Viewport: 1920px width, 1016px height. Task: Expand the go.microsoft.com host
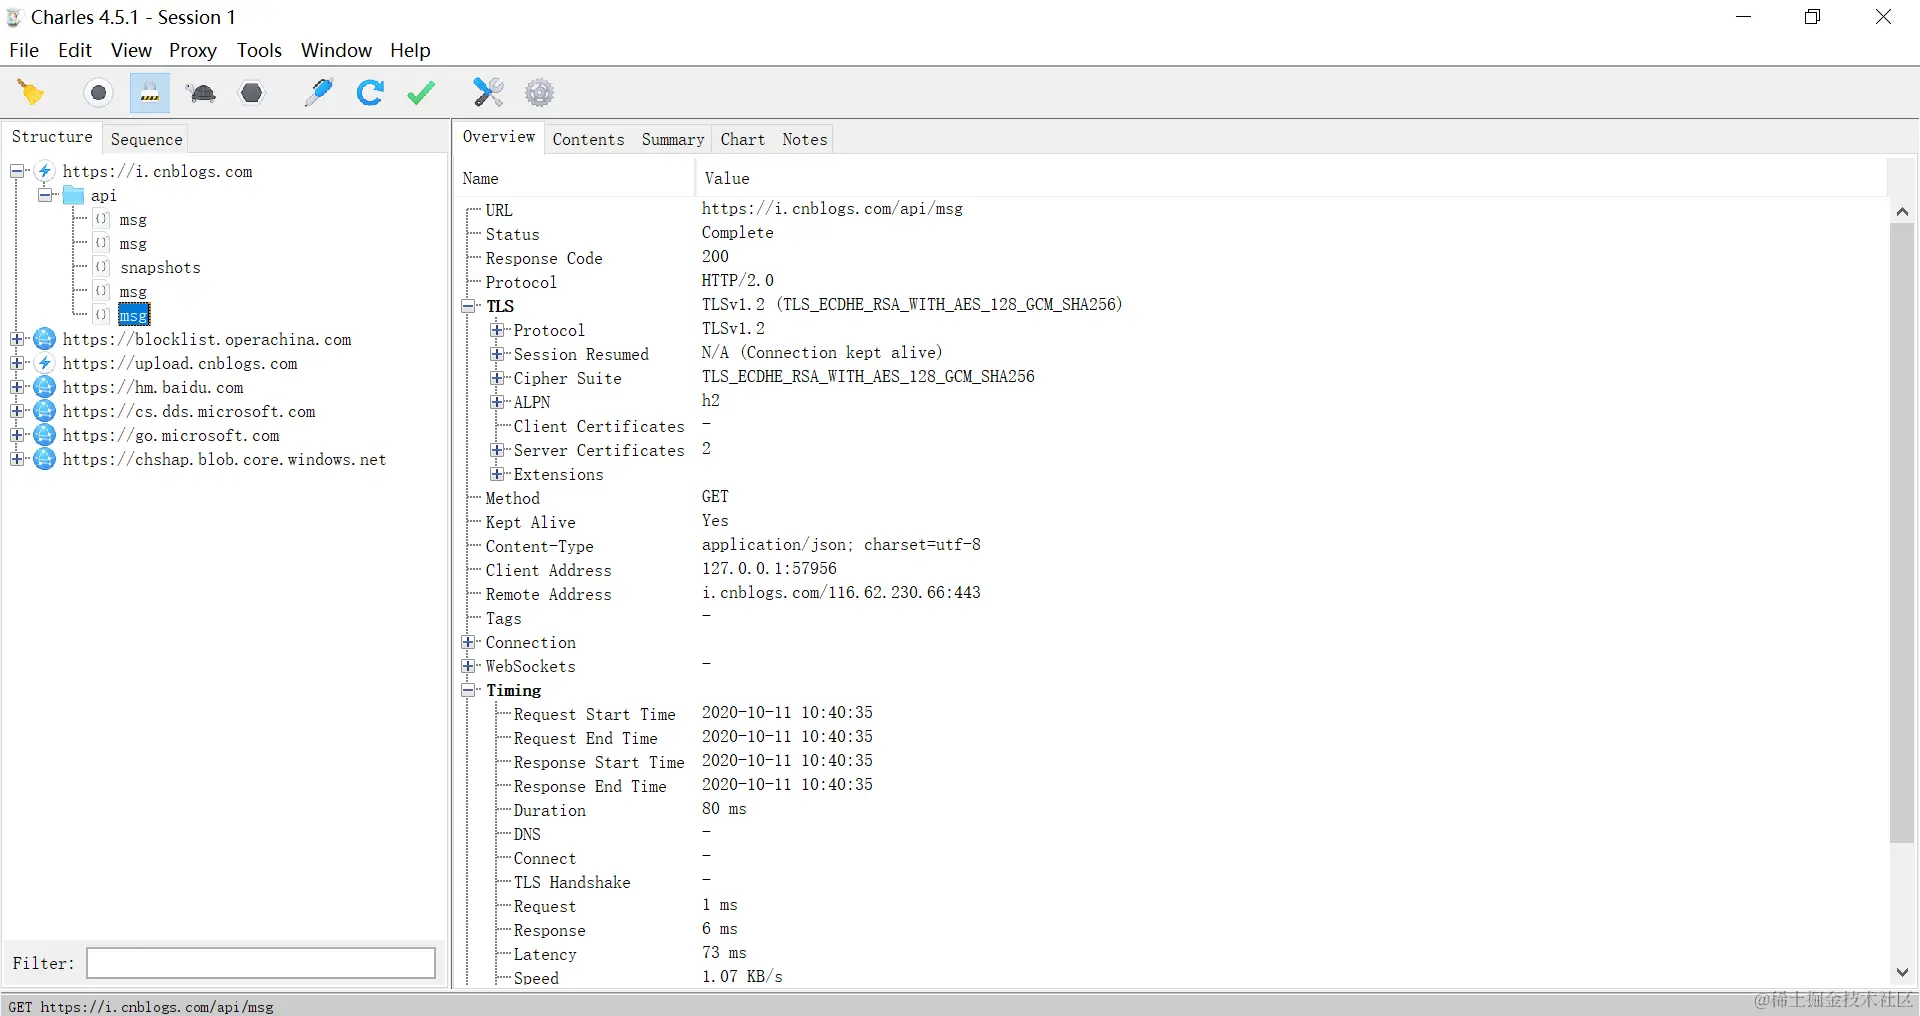[17, 435]
